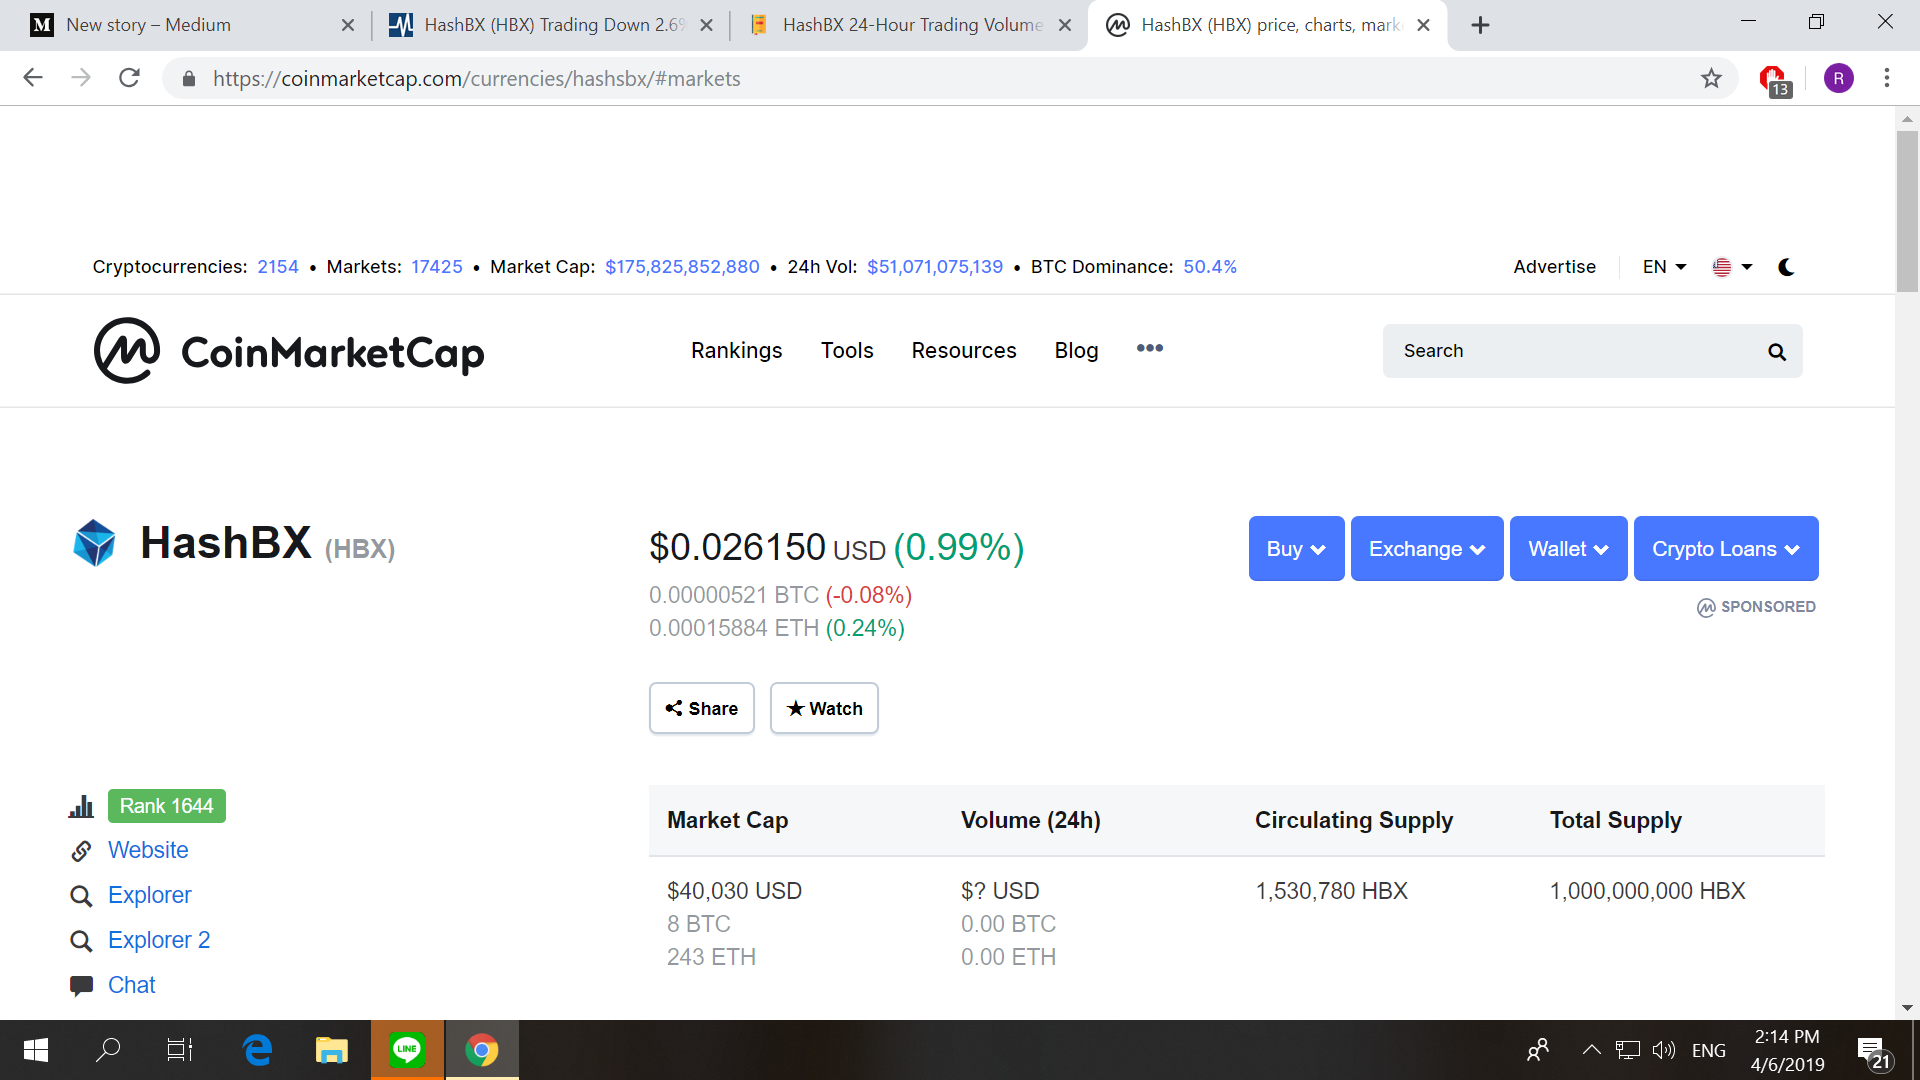Expand the Buy dropdown button
Screen dimensions: 1920x1080
point(1296,548)
